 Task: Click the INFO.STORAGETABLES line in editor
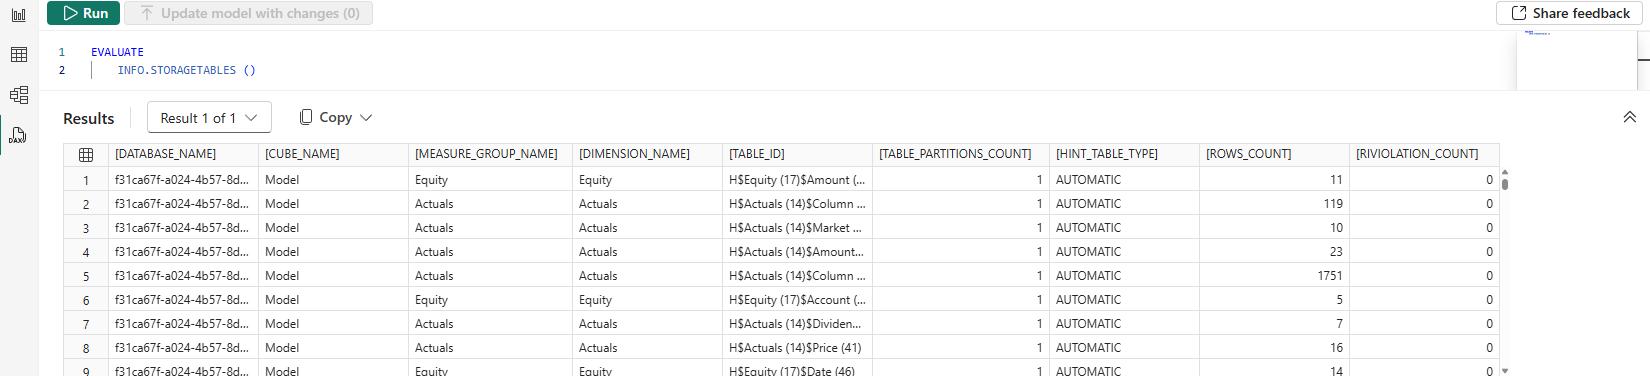186,70
